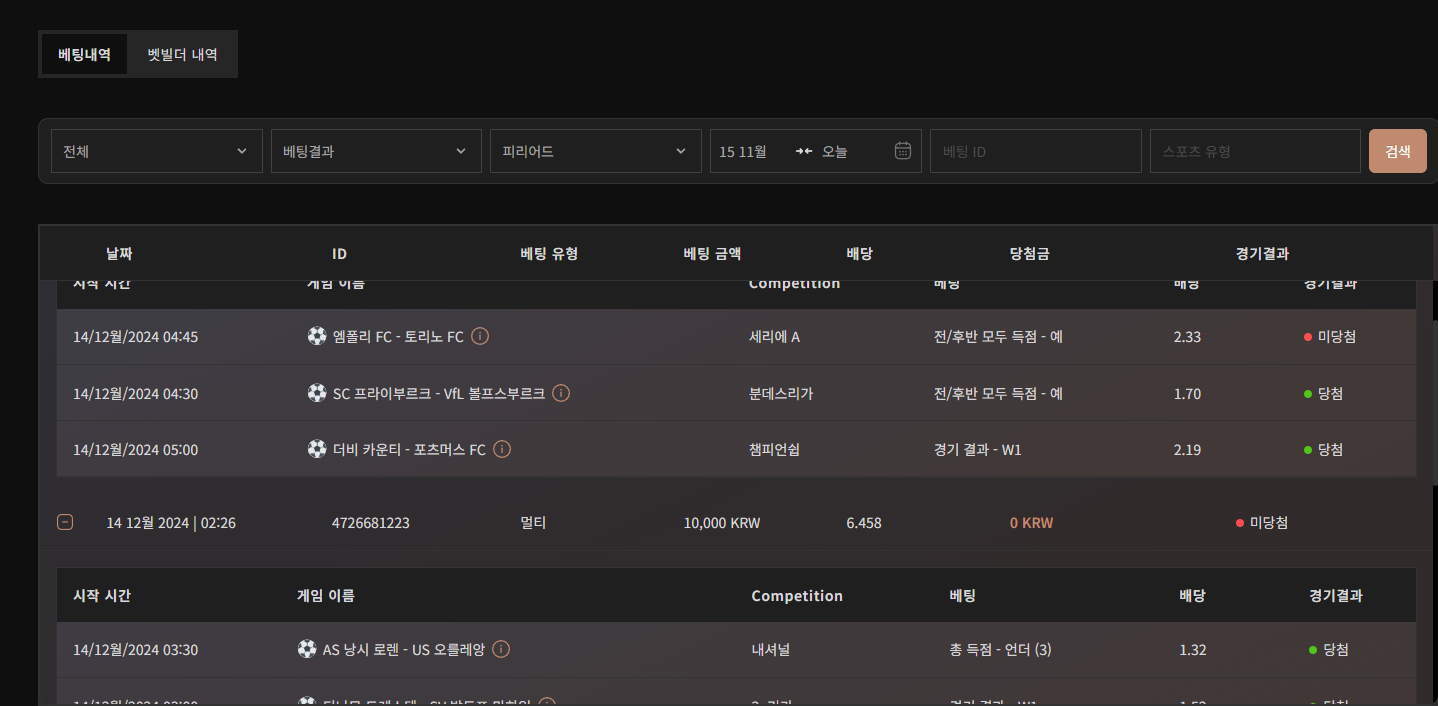Switch to the 벳빌더 내역 tab
The height and width of the screenshot is (706, 1438).
click(182, 54)
